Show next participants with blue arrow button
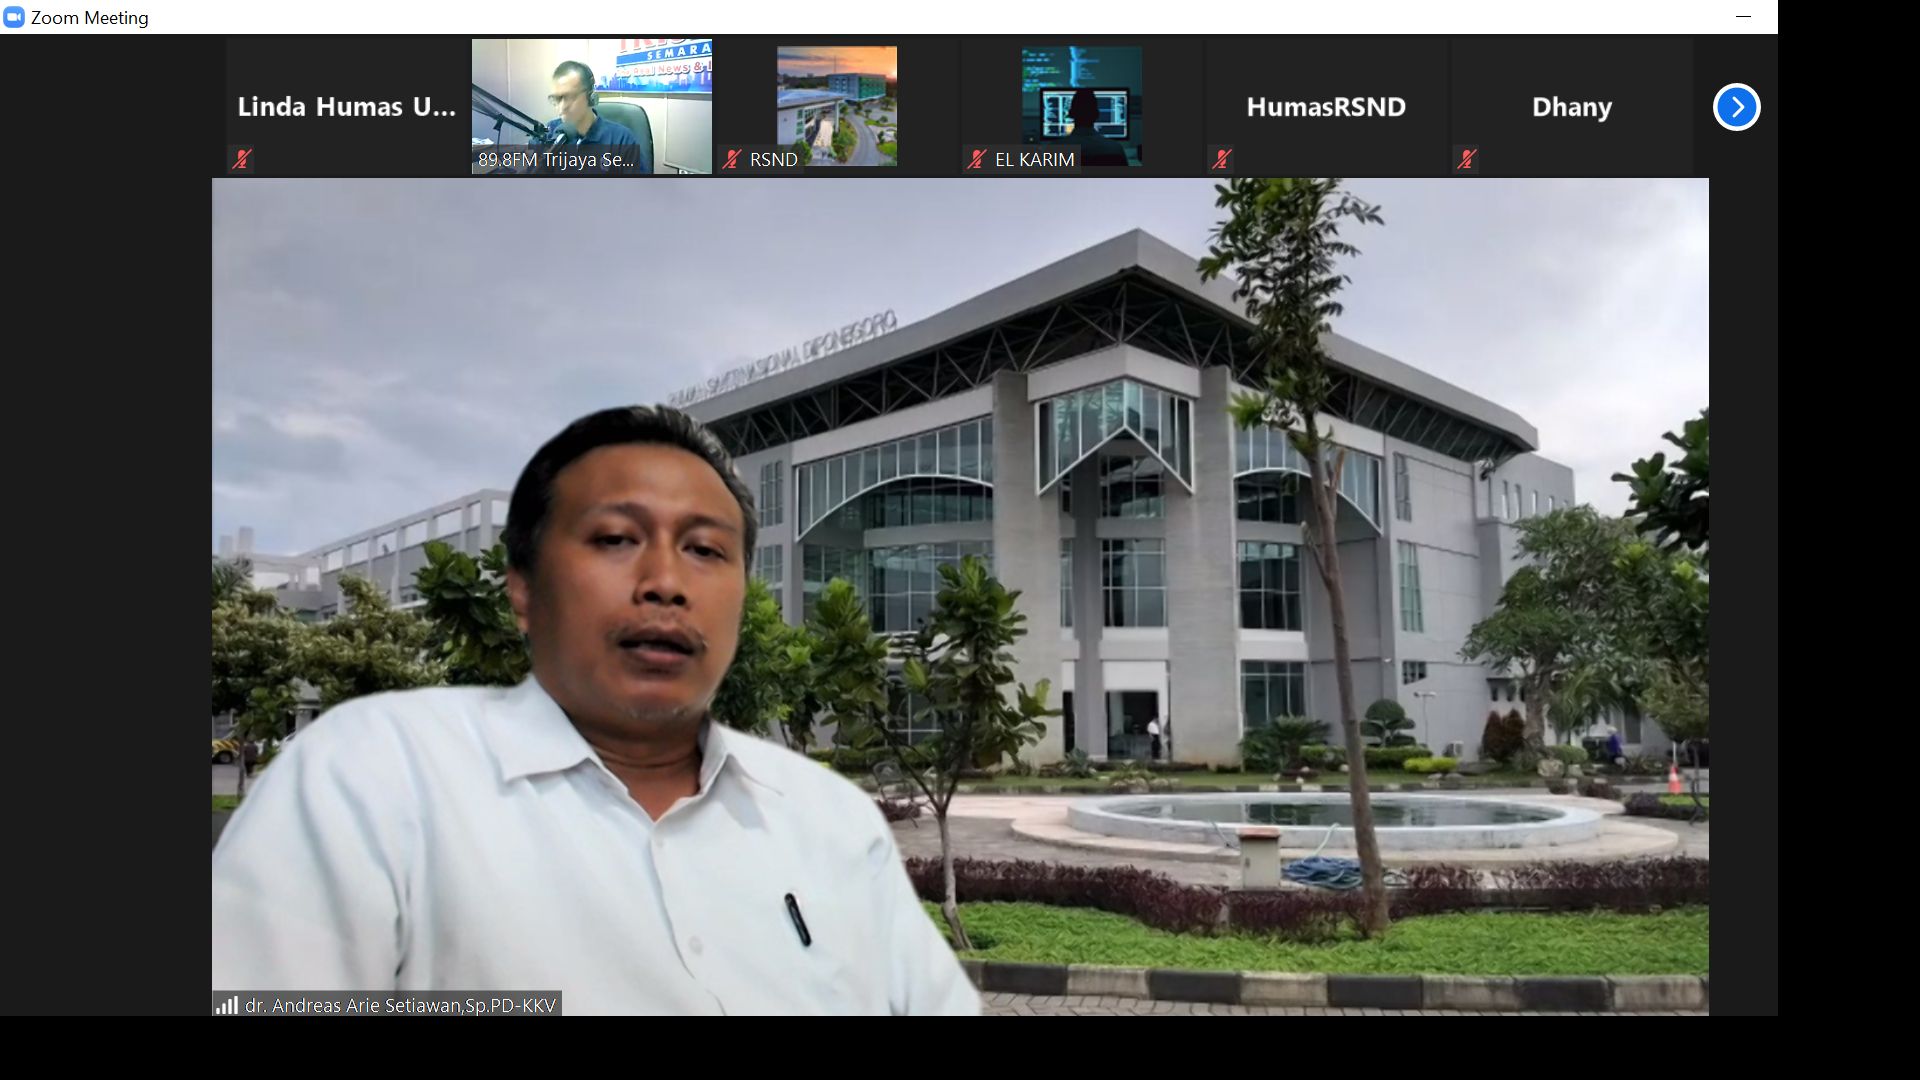The width and height of the screenshot is (1920, 1080). [x=1736, y=107]
